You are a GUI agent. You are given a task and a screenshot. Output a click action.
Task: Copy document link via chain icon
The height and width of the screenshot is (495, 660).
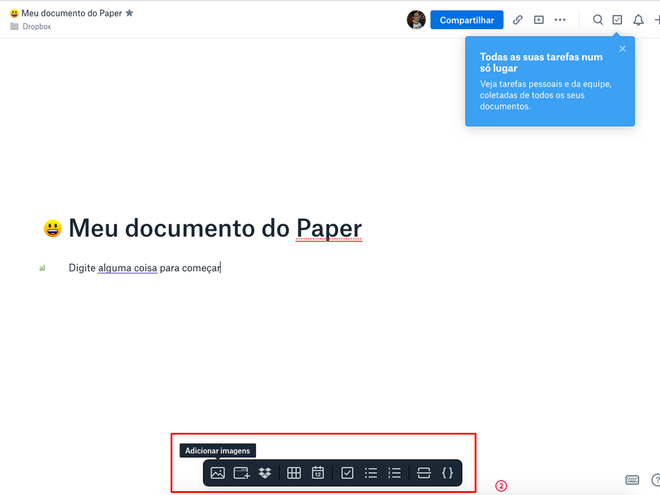click(518, 20)
